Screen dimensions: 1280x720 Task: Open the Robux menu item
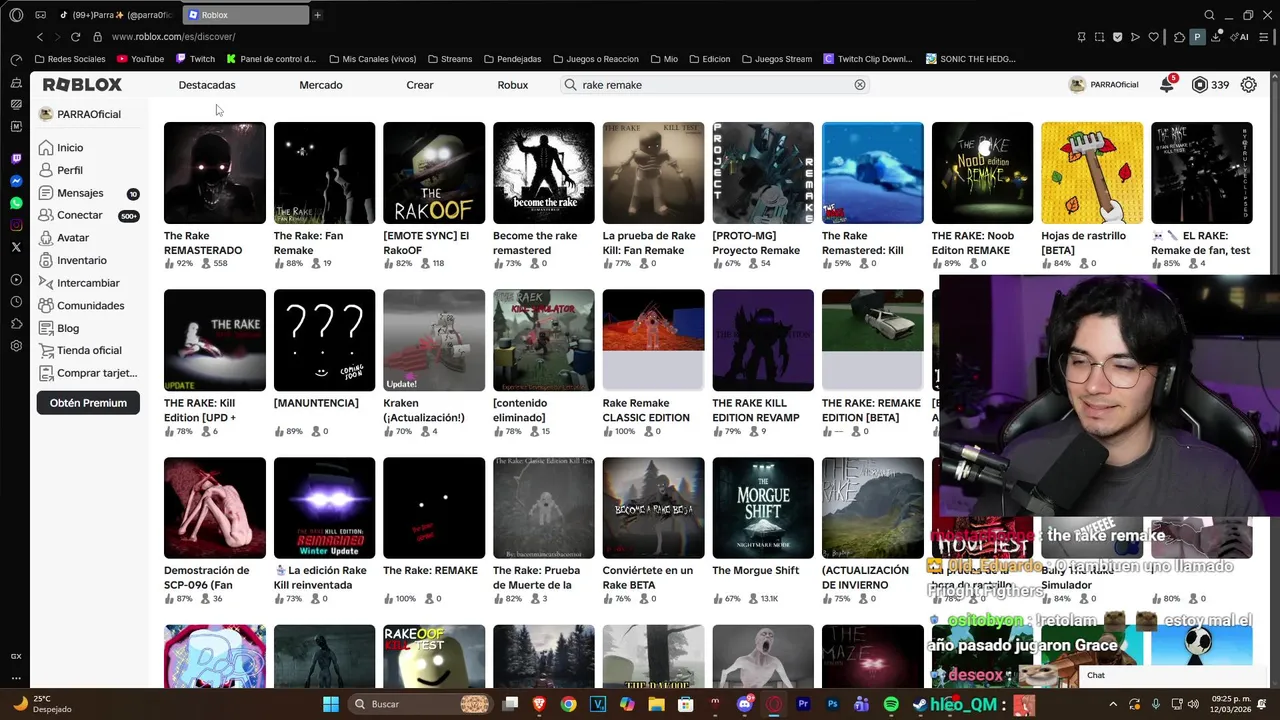point(513,85)
